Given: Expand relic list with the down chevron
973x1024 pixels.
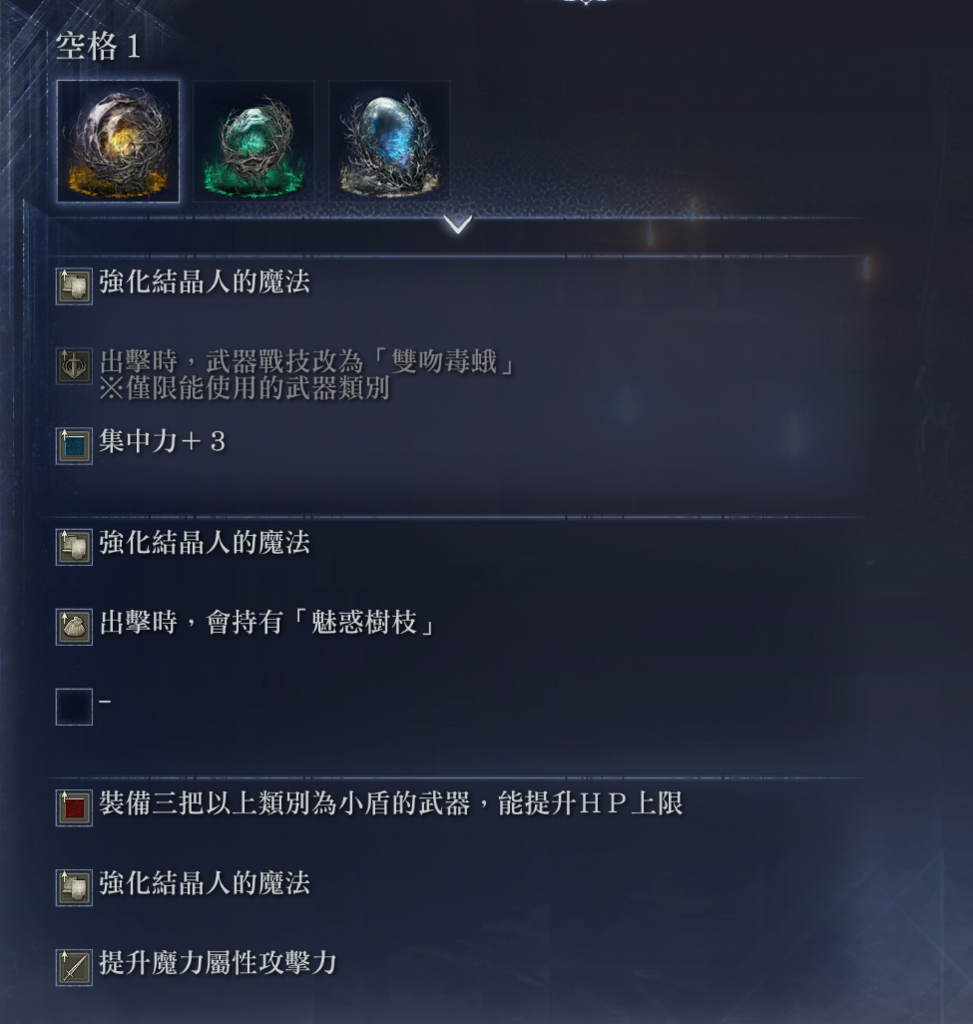Looking at the screenshot, I should 458,225.
